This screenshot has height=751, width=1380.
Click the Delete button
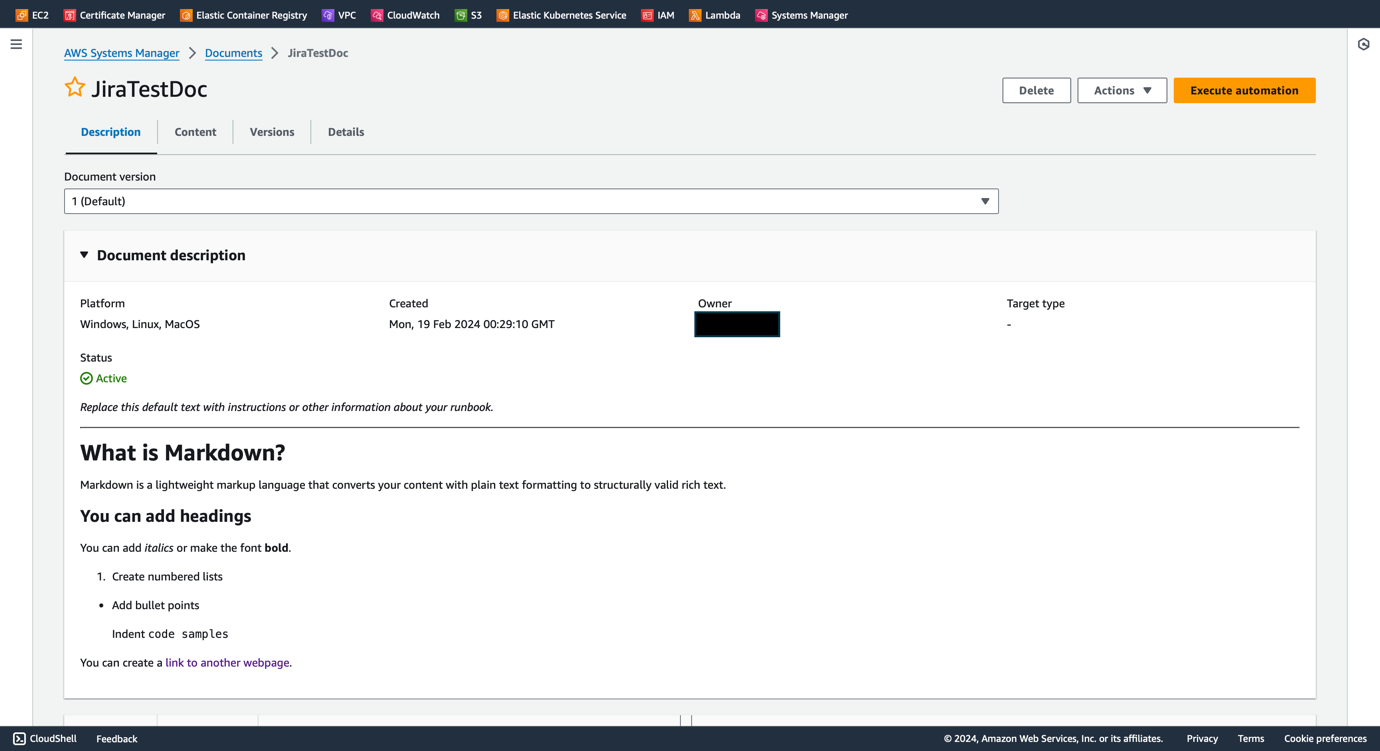click(1036, 90)
